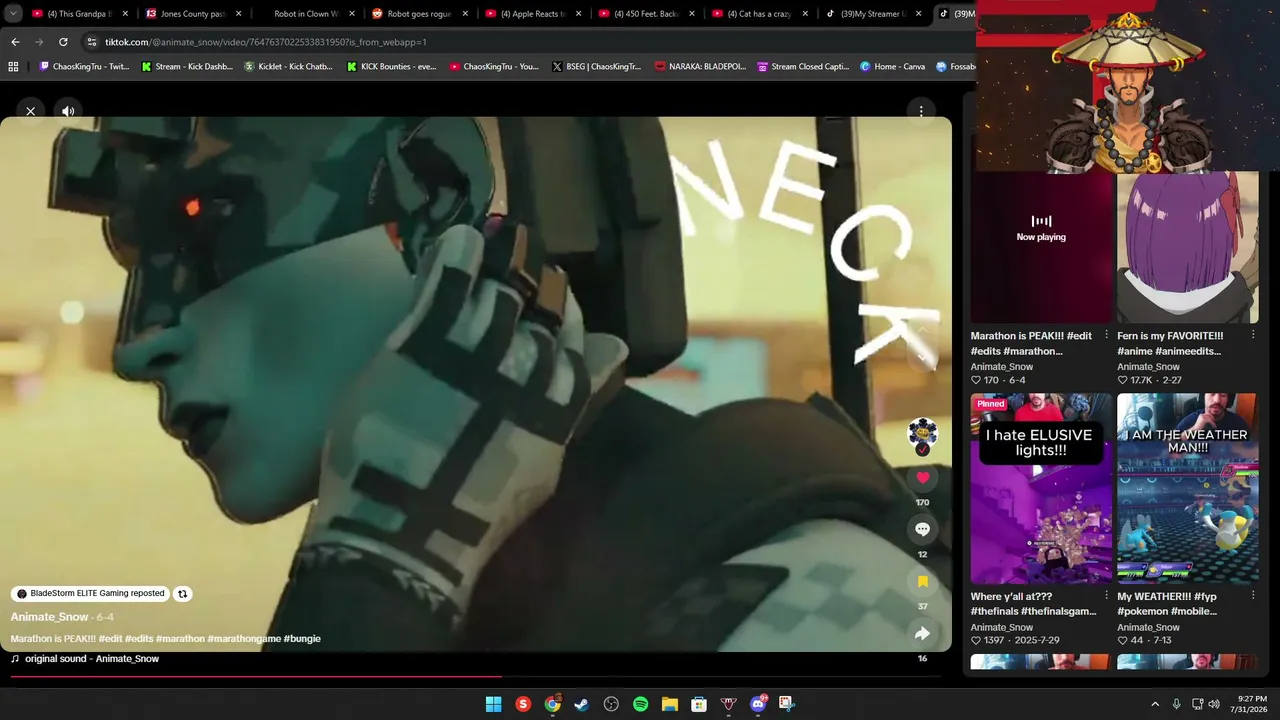Reload the TikTok page
The width and height of the screenshot is (1280, 720).
pyautogui.click(x=63, y=42)
